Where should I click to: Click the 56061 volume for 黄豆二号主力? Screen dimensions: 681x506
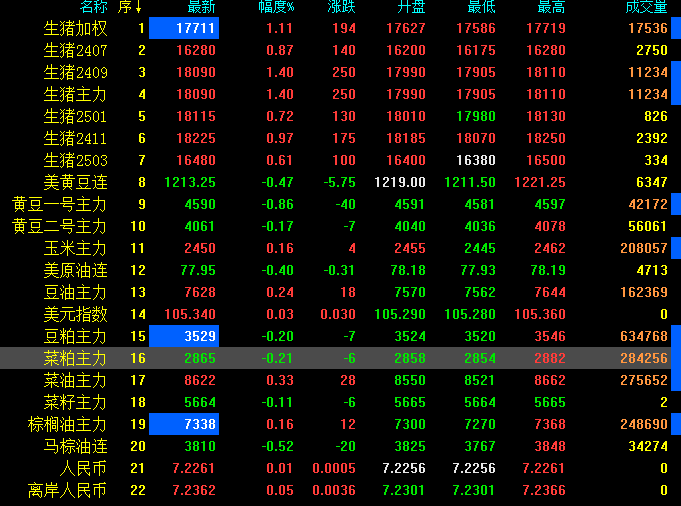(648, 226)
